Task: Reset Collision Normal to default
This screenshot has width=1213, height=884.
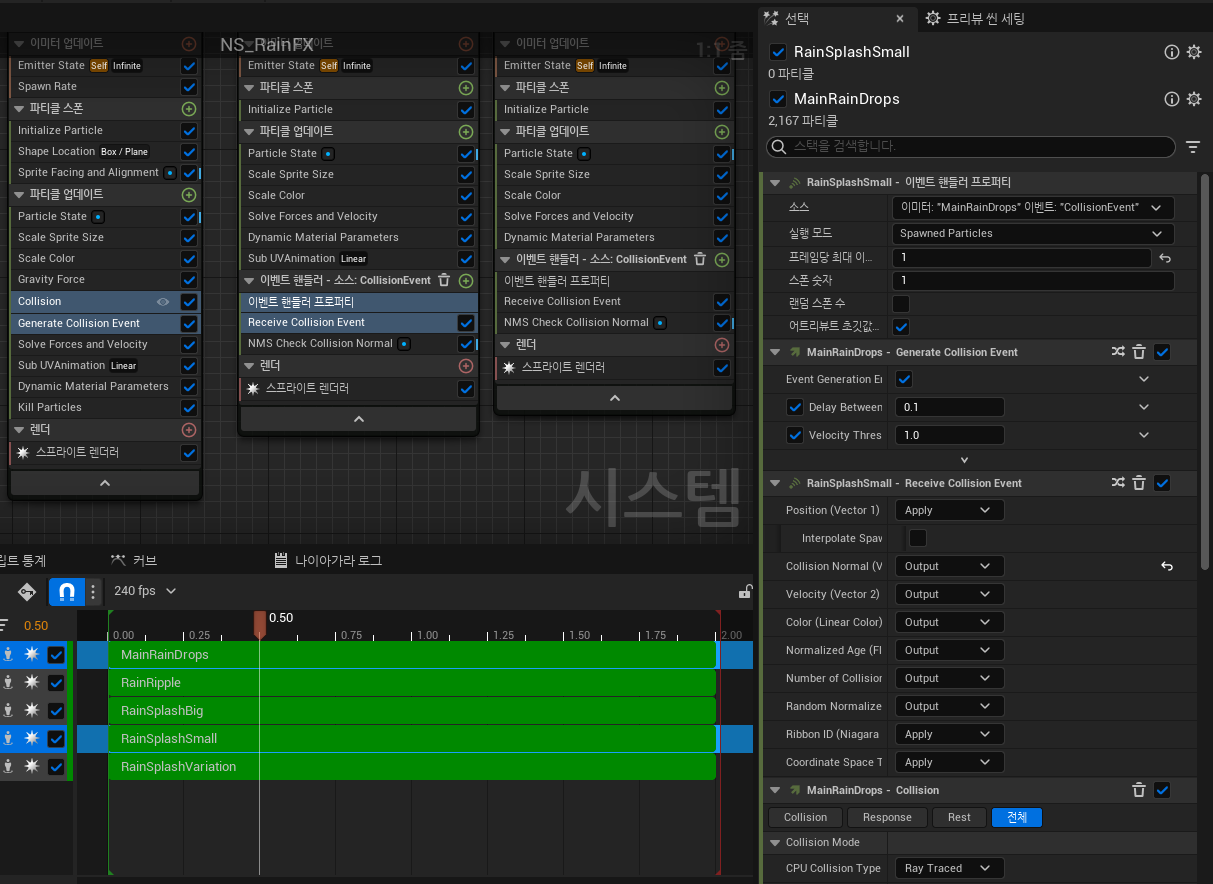Action: coord(1166,566)
